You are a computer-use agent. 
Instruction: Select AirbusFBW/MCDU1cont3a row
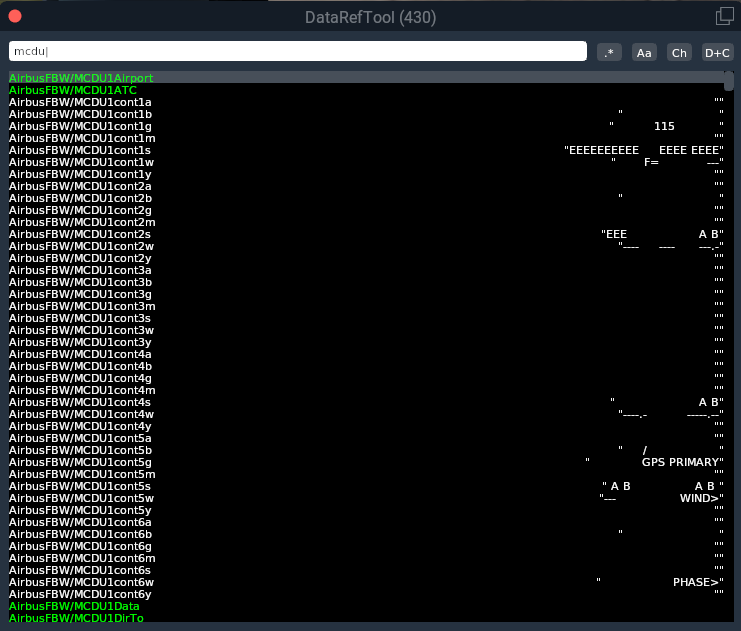pyautogui.click(x=366, y=270)
